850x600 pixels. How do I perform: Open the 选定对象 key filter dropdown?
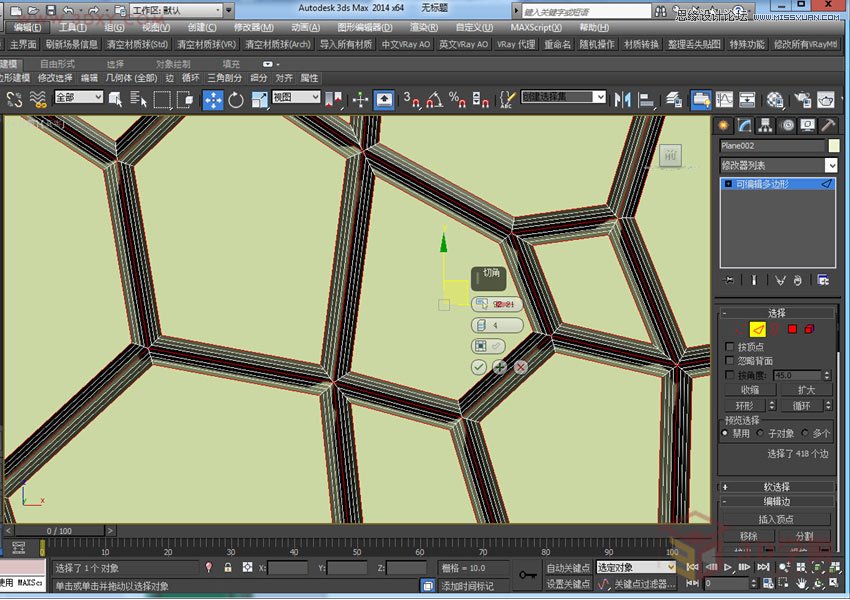(635, 567)
